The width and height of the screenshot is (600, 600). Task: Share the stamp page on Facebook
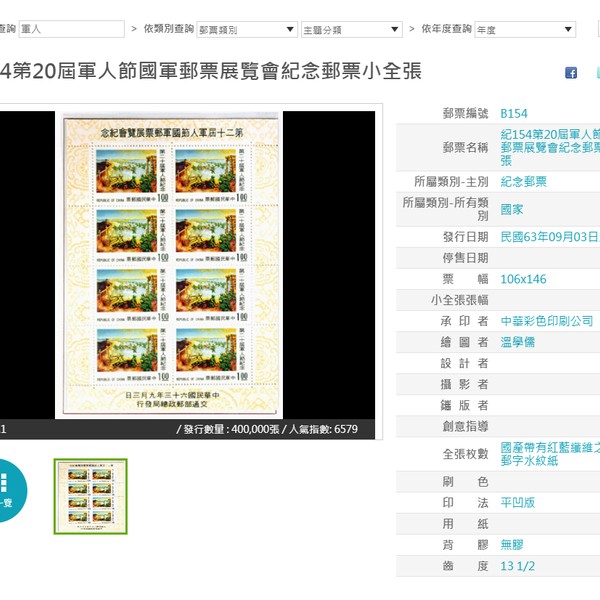click(571, 73)
